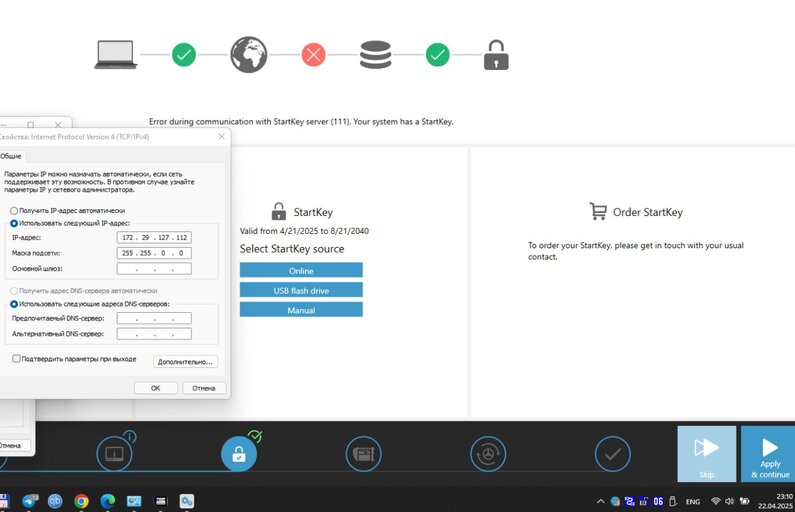Switch to the 'Общие' tab
The height and width of the screenshot is (512, 795).
tap(11, 156)
